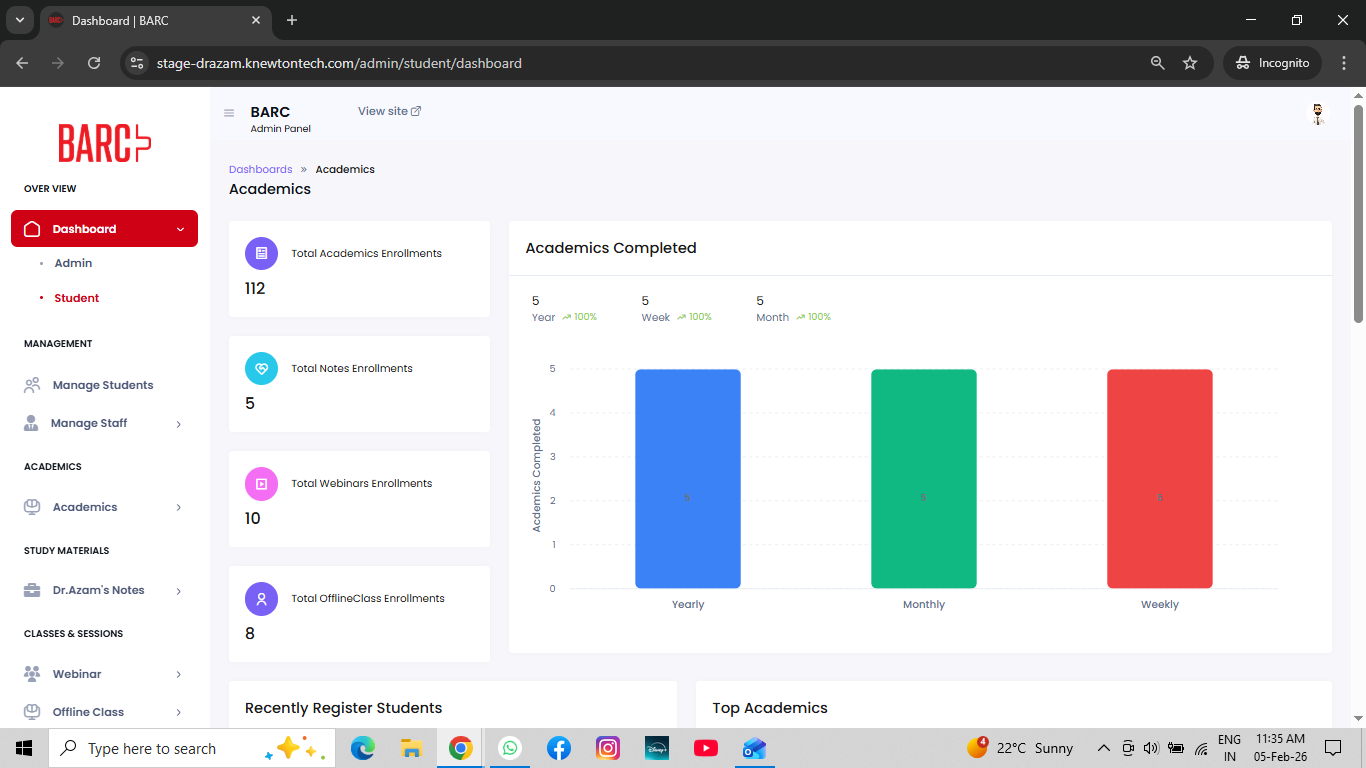Go to Dashboards breadcrumb link
1366x768 pixels.
[260, 169]
